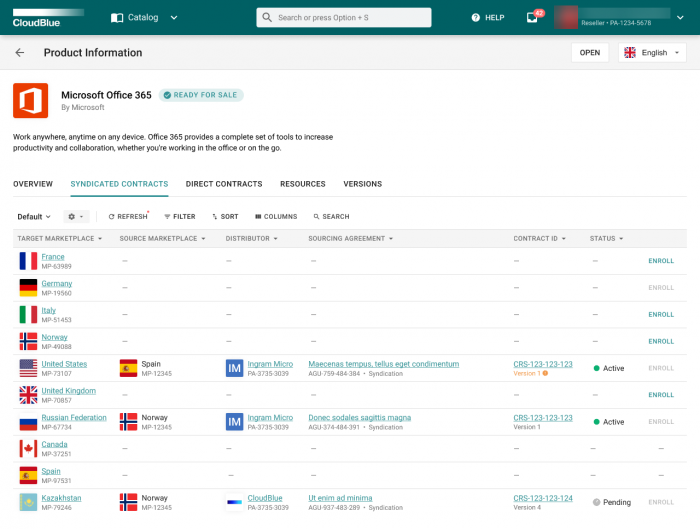Click the Help question mark icon
Image resolution: width=700 pixels, height=529 pixels.
tap(475, 17)
